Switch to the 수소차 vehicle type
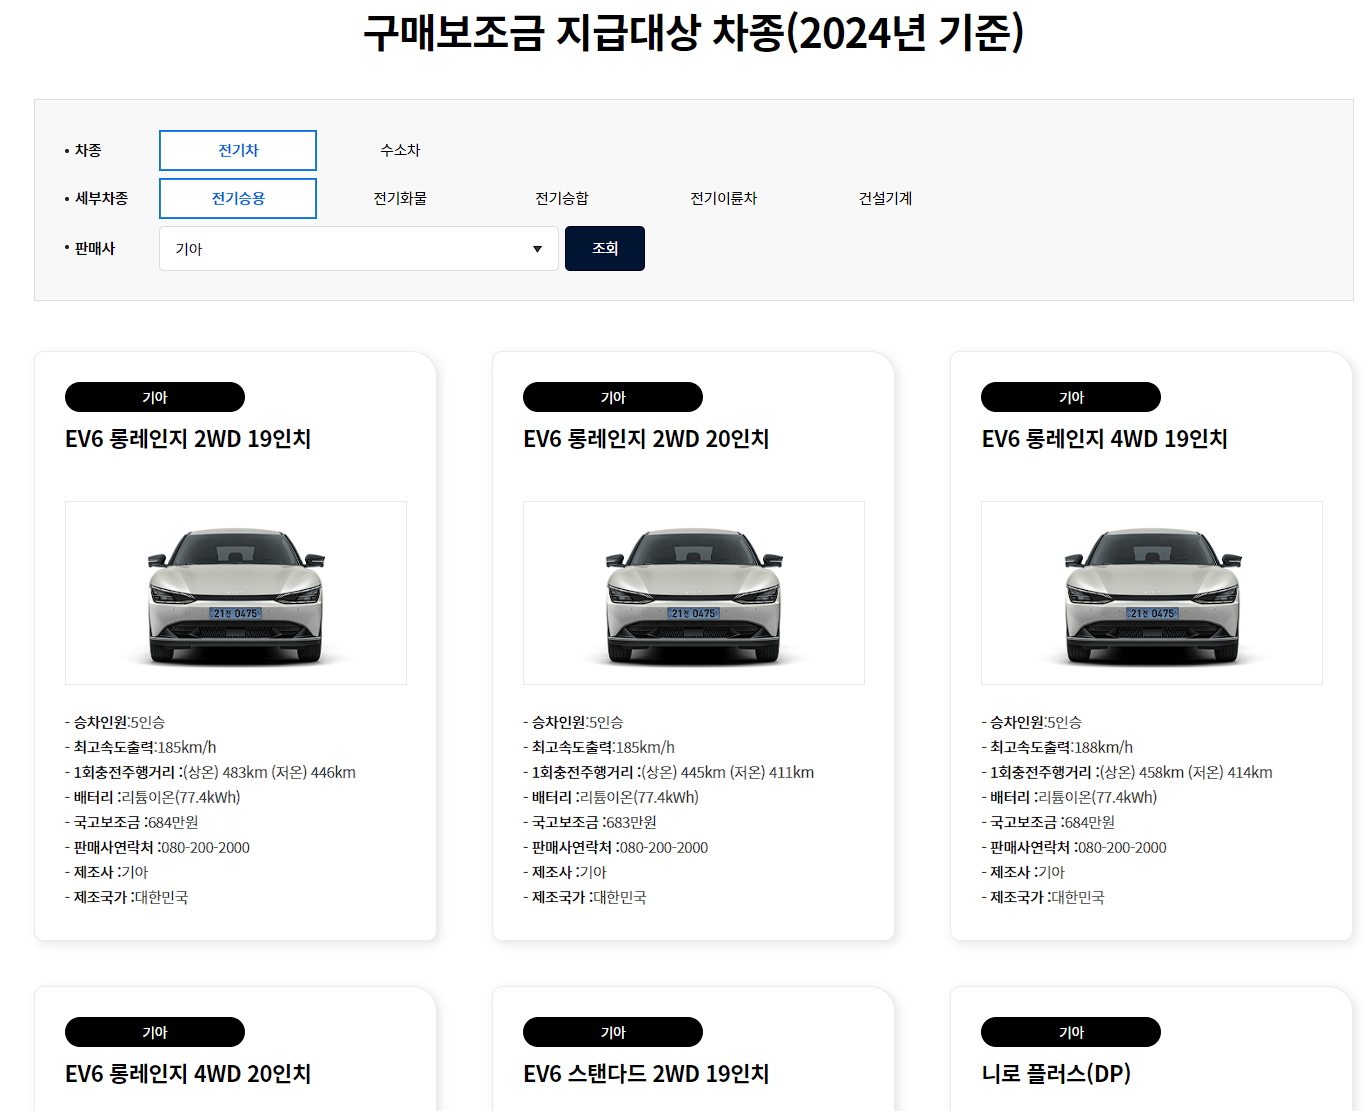Viewport: 1371px width, 1111px height. coord(400,150)
